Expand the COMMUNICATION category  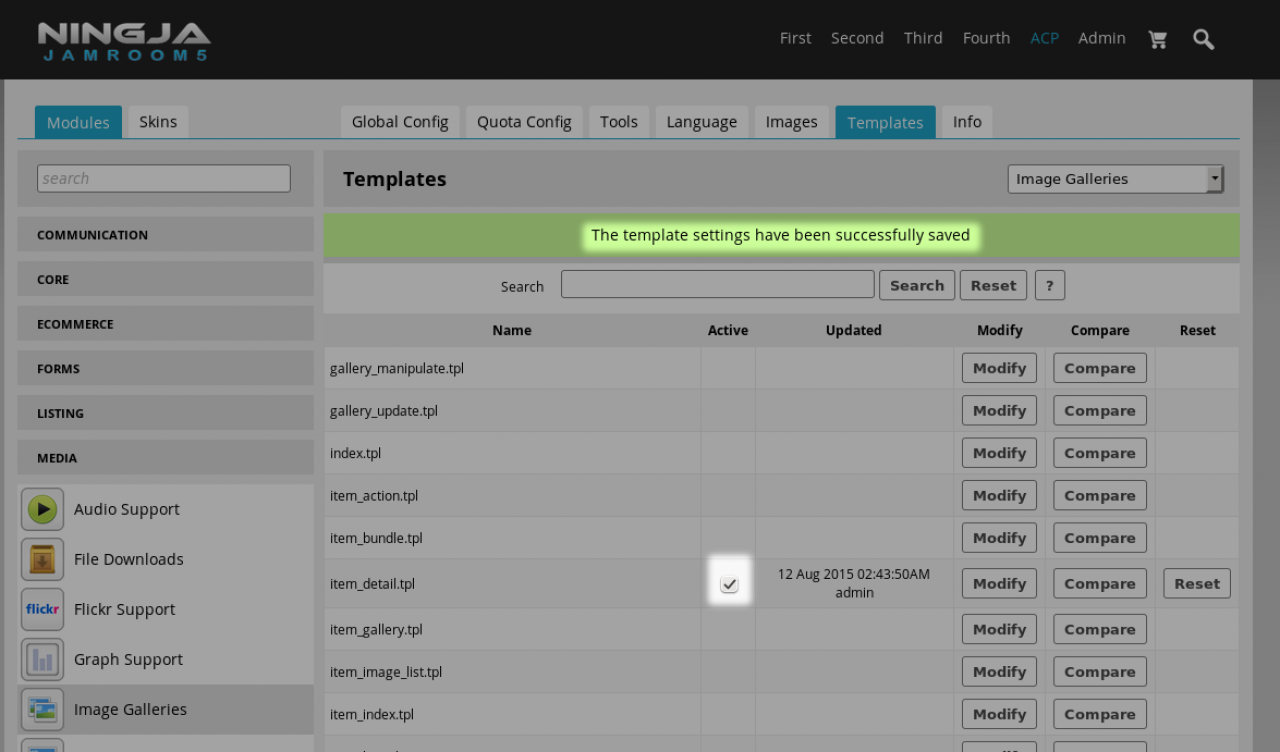166,235
